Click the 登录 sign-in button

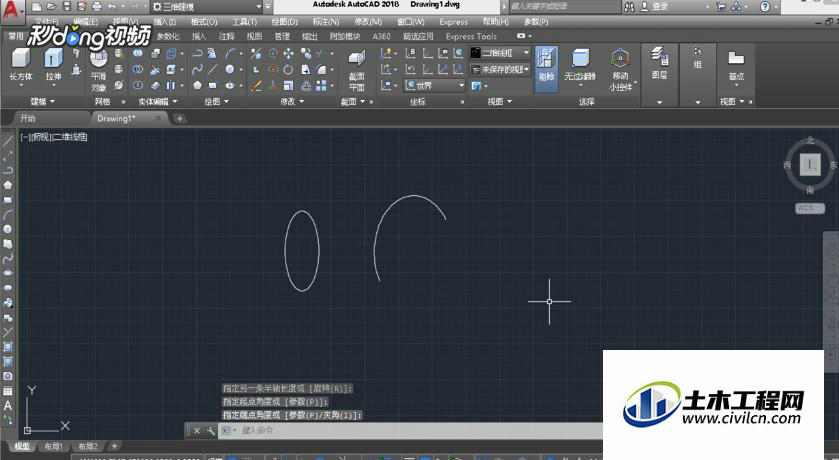click(x=660, y=6)
